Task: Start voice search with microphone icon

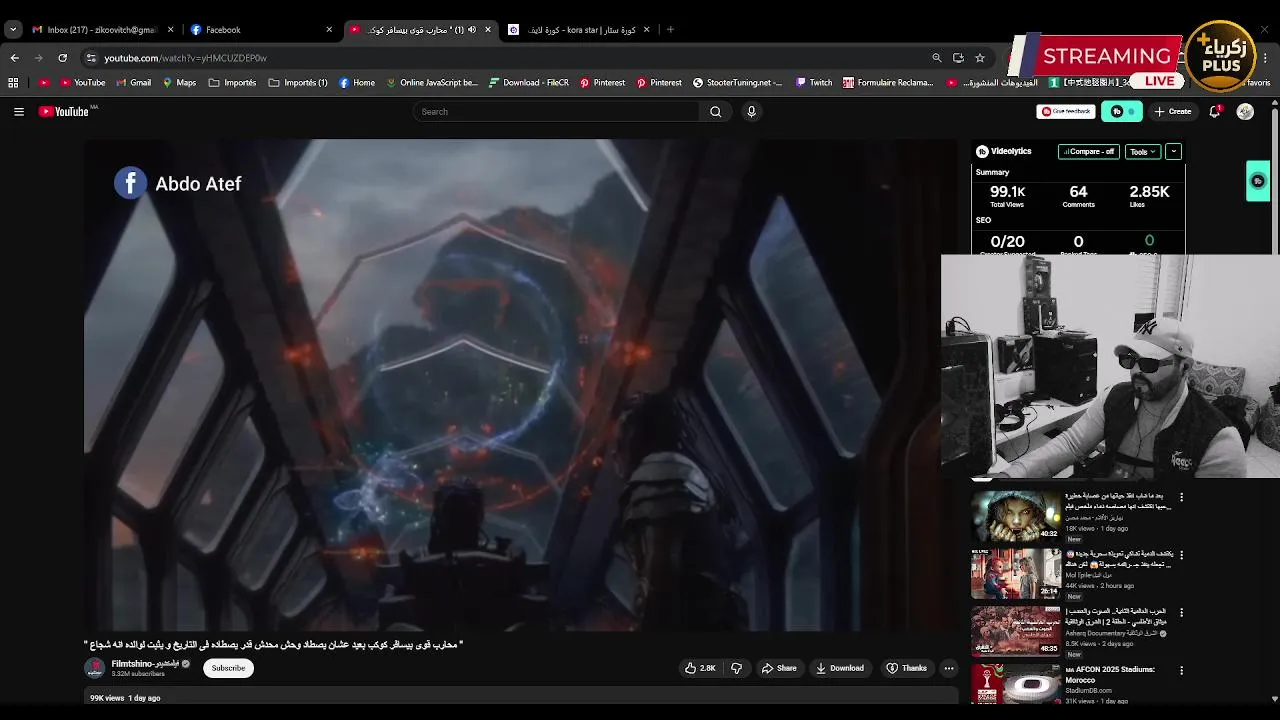Action: (x=751, y=112)
